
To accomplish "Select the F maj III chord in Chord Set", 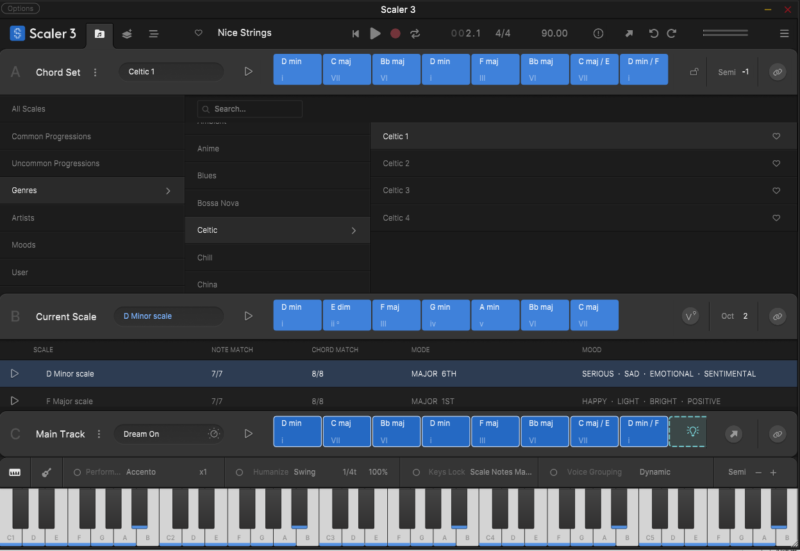I will [495, 69].
